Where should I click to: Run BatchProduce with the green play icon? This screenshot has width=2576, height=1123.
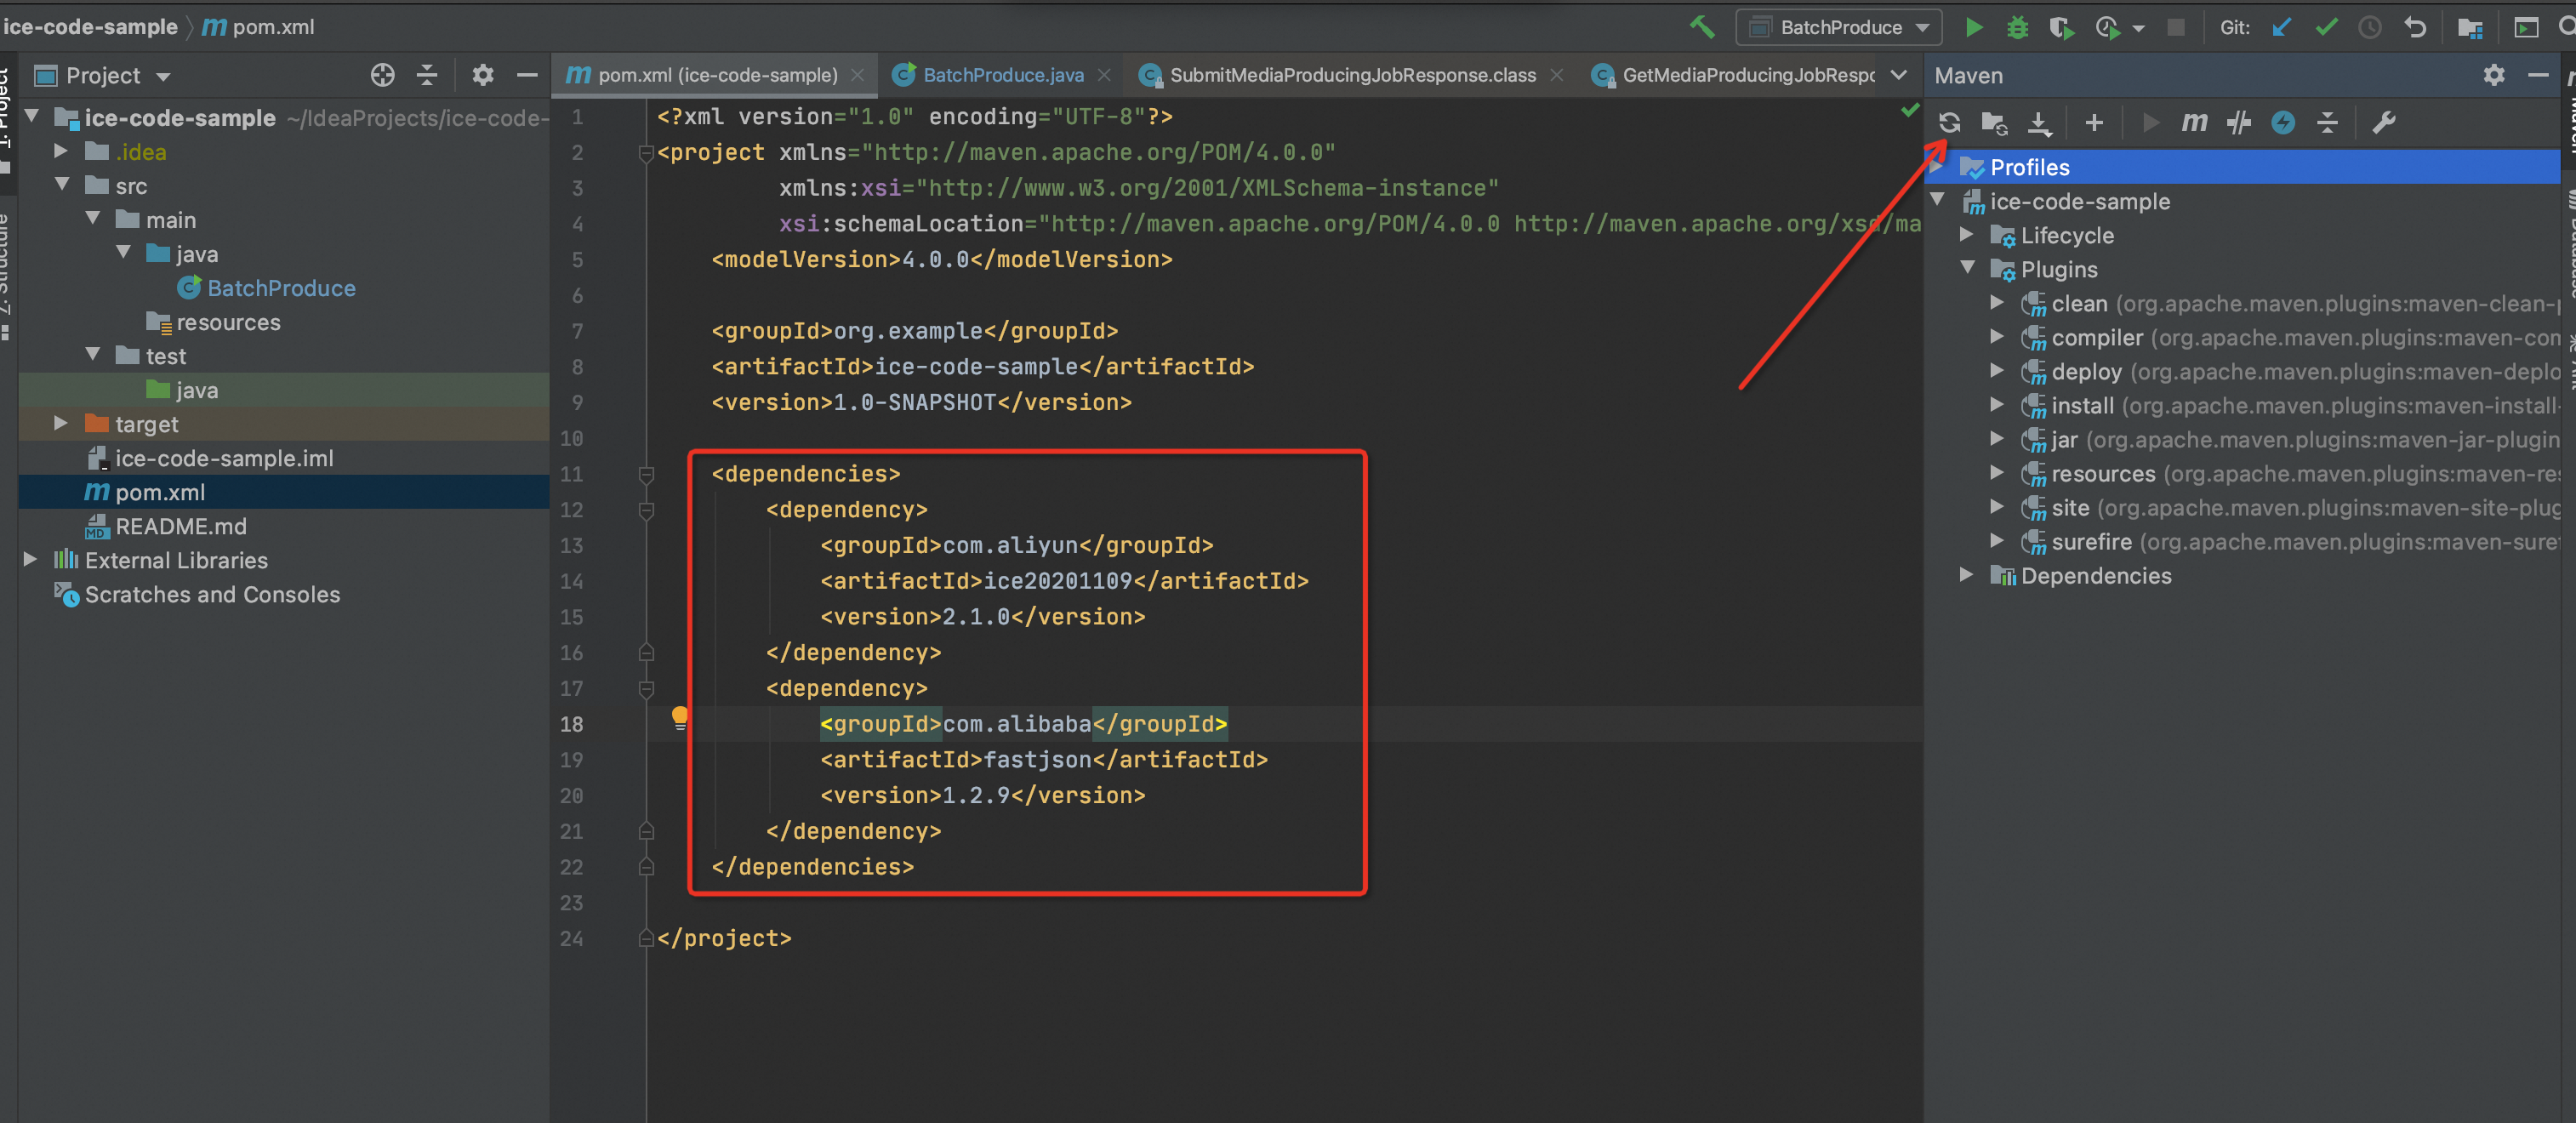click(1973, 27)
